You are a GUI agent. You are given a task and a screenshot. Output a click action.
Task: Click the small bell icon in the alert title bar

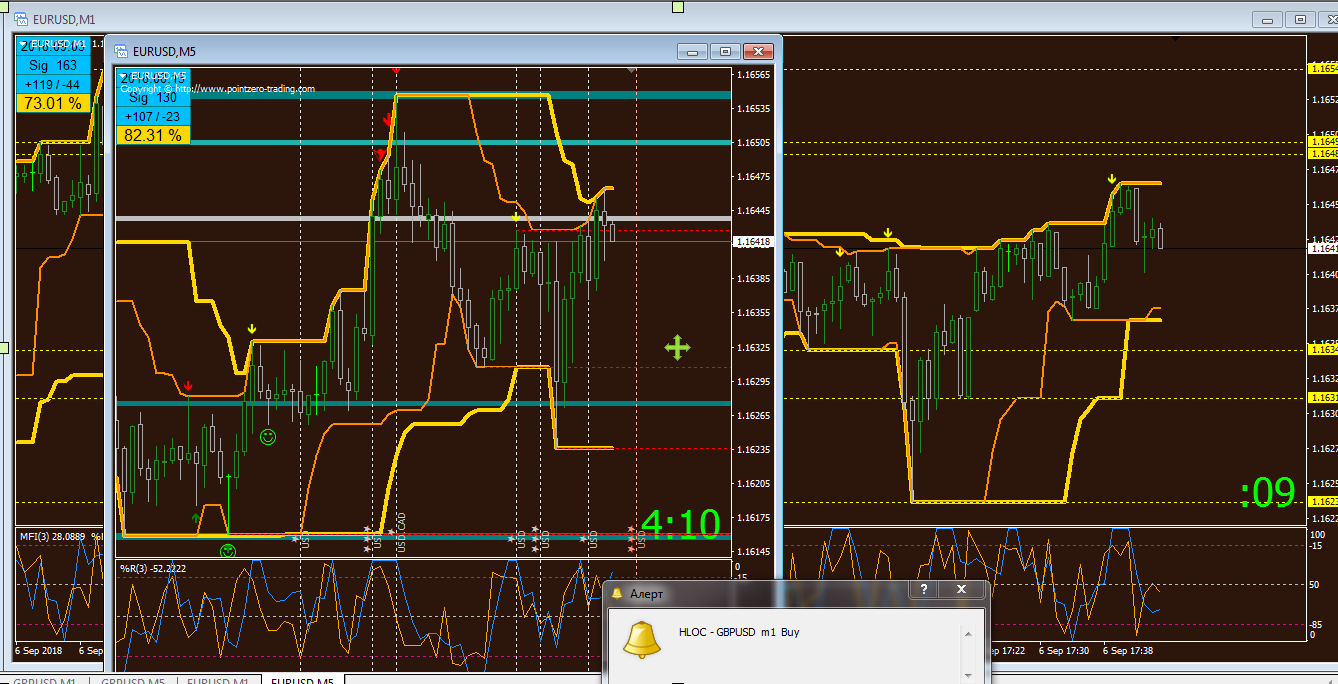tap(616, 594)
